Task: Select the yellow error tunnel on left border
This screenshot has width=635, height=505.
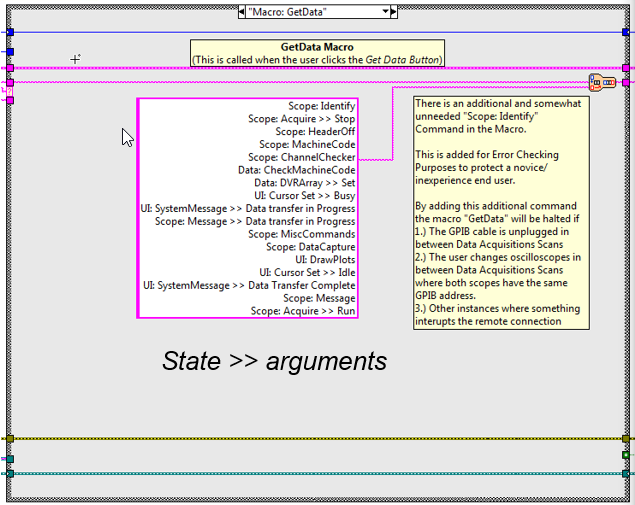Action: pyautogui.click(x=10, y=439)
